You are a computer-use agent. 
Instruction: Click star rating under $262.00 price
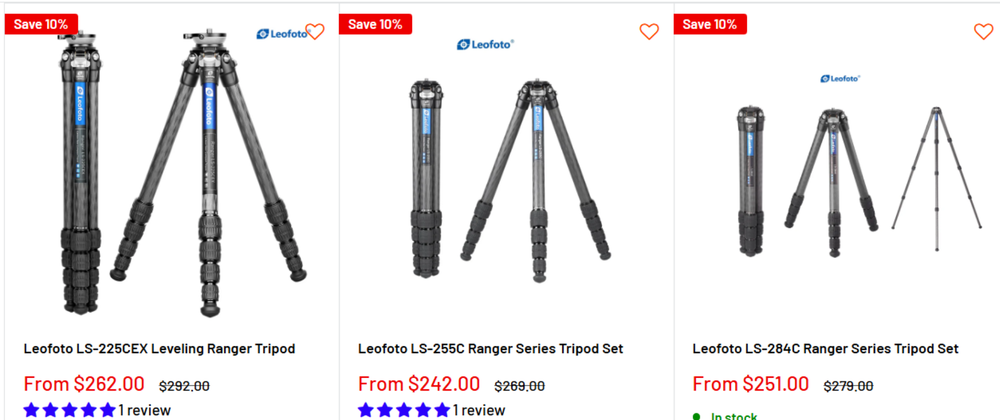tap(70, 410)
